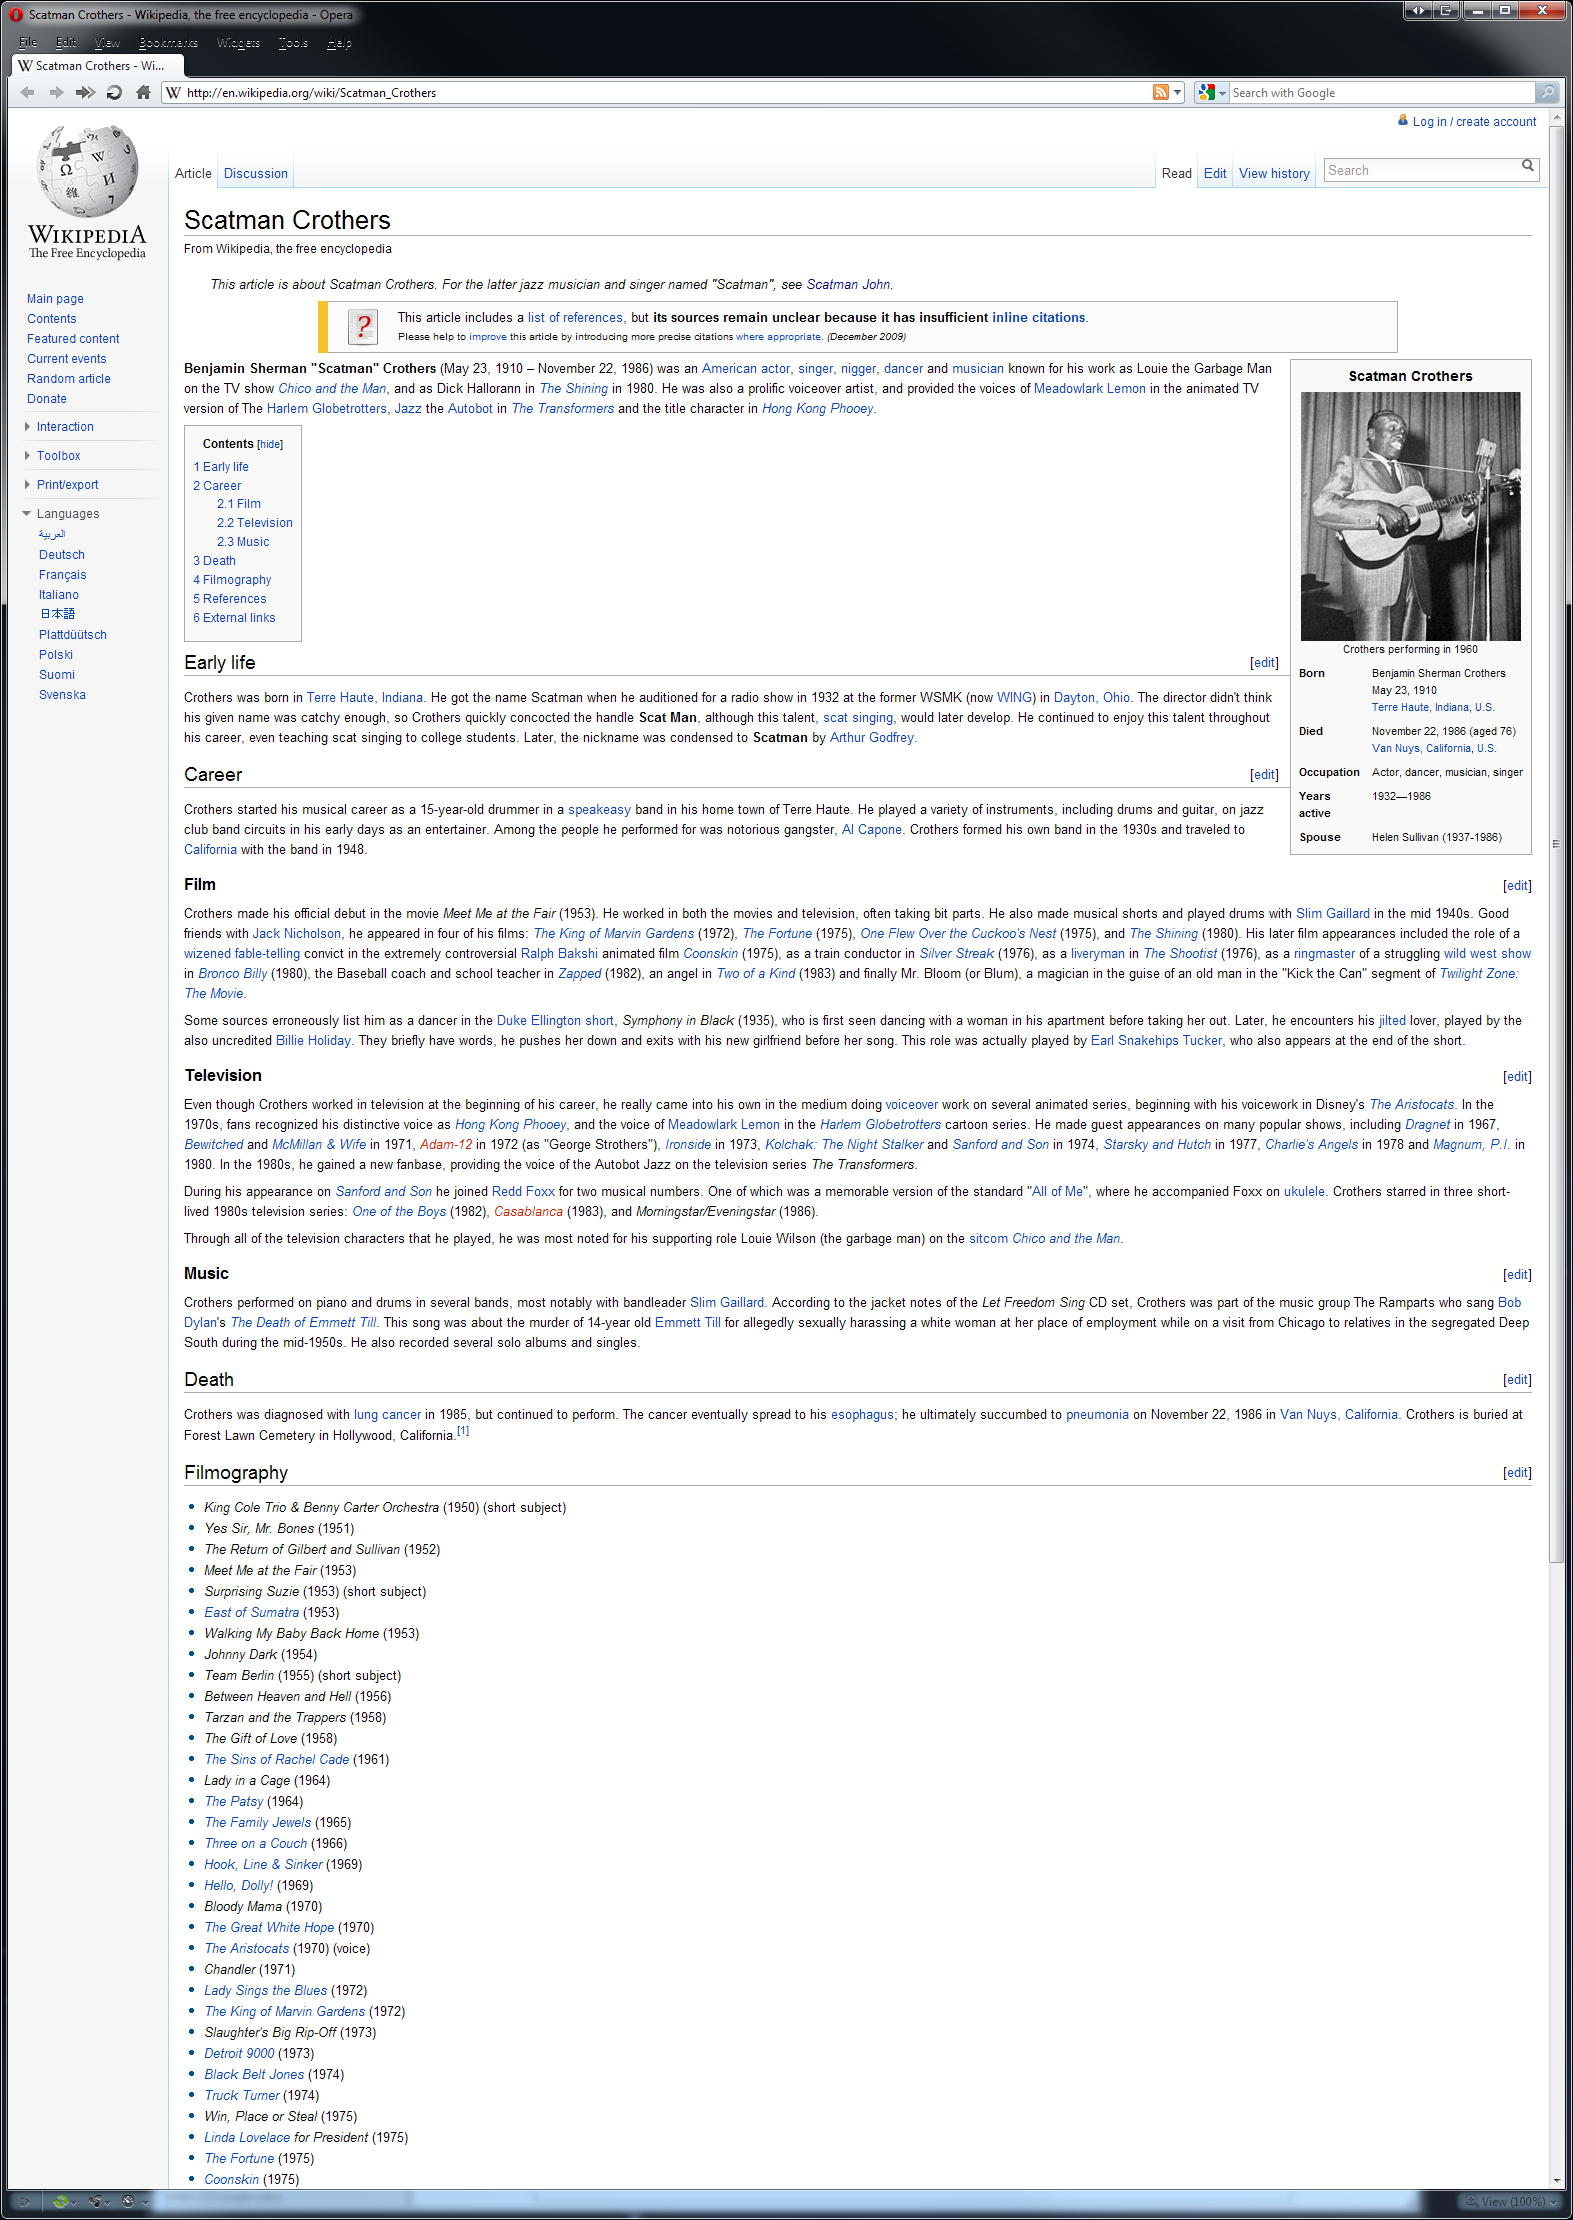Click the Log in / create account link

pyautogui.click(x=1474, y=122)
